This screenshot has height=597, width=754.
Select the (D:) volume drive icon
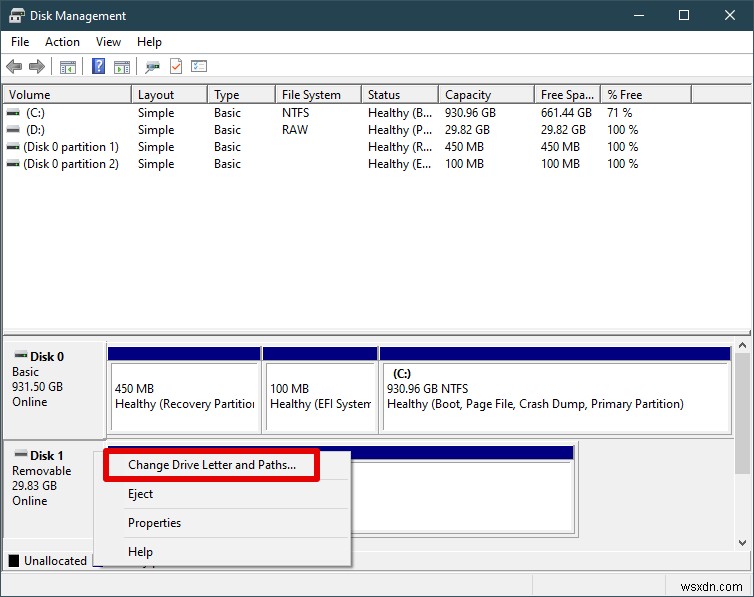13,129
